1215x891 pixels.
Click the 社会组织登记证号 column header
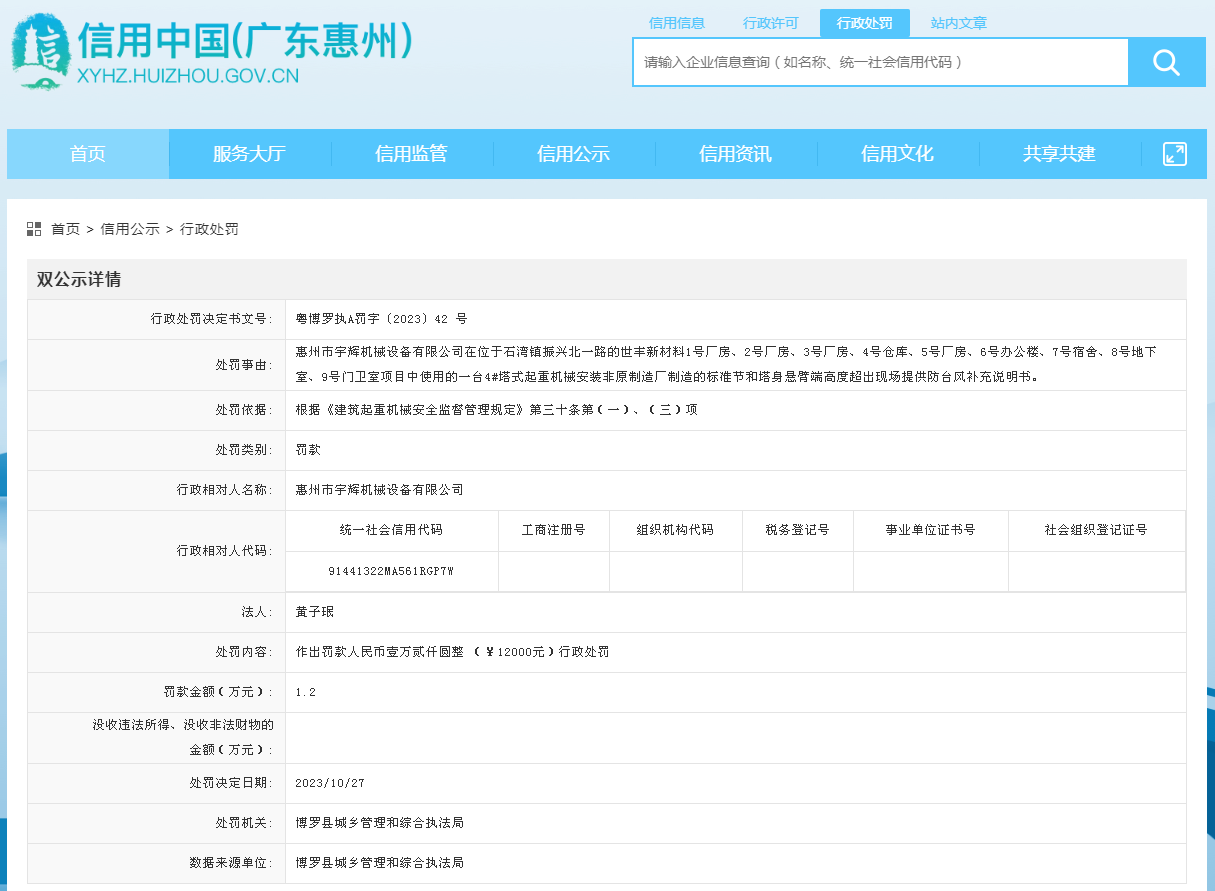tap(1096, 530)
